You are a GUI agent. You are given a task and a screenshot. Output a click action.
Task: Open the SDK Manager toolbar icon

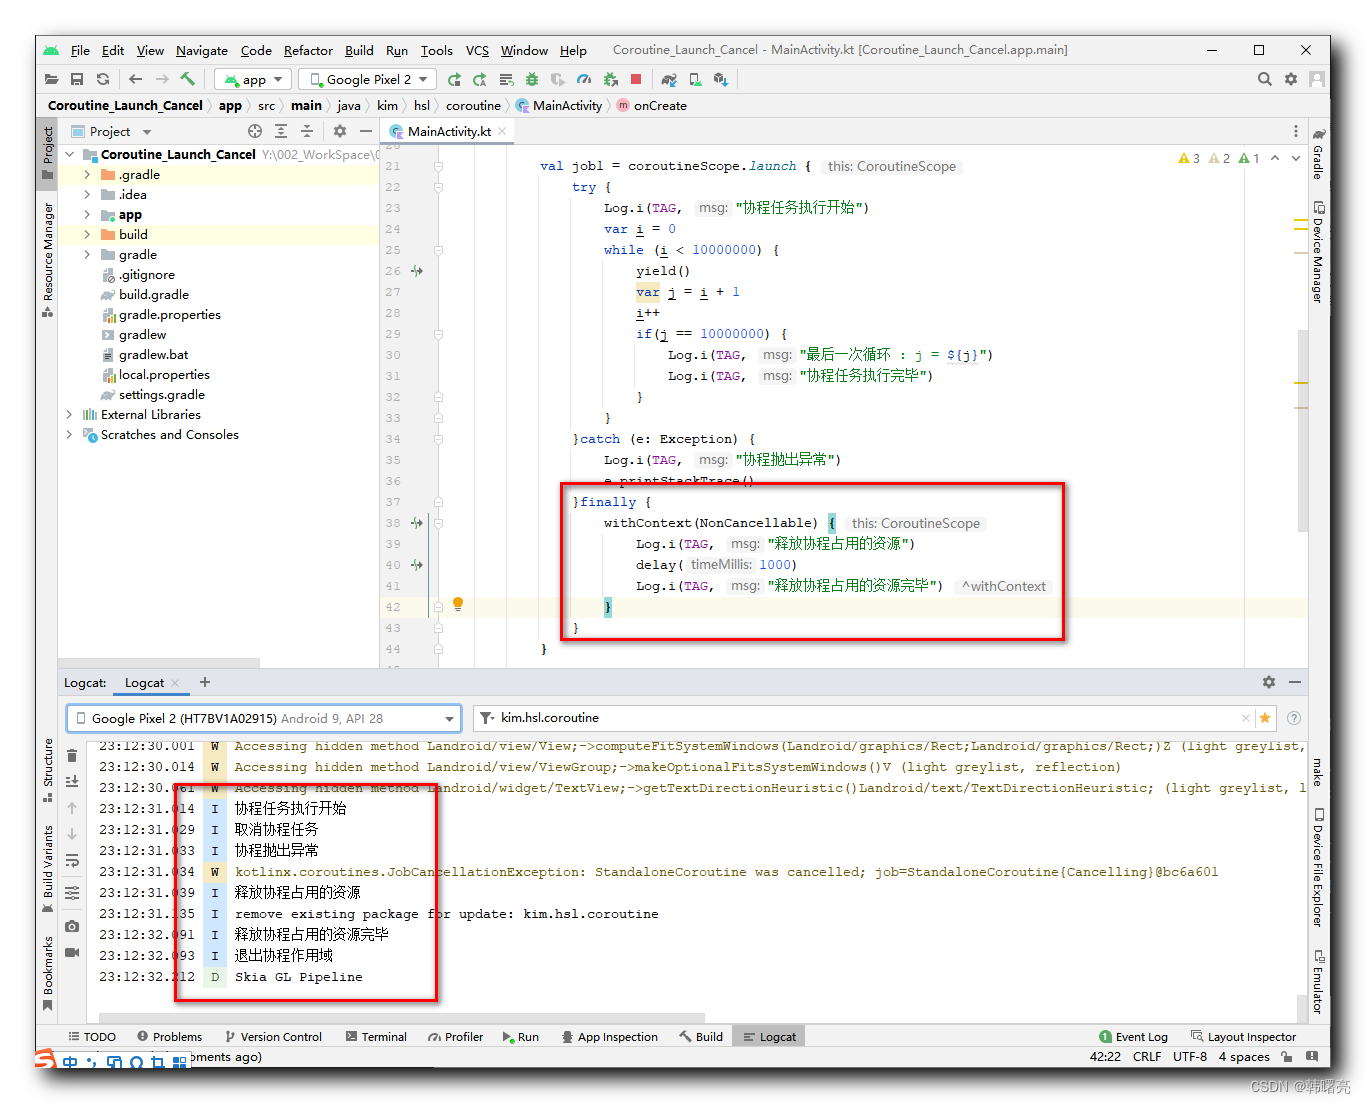tap(721, 79)
